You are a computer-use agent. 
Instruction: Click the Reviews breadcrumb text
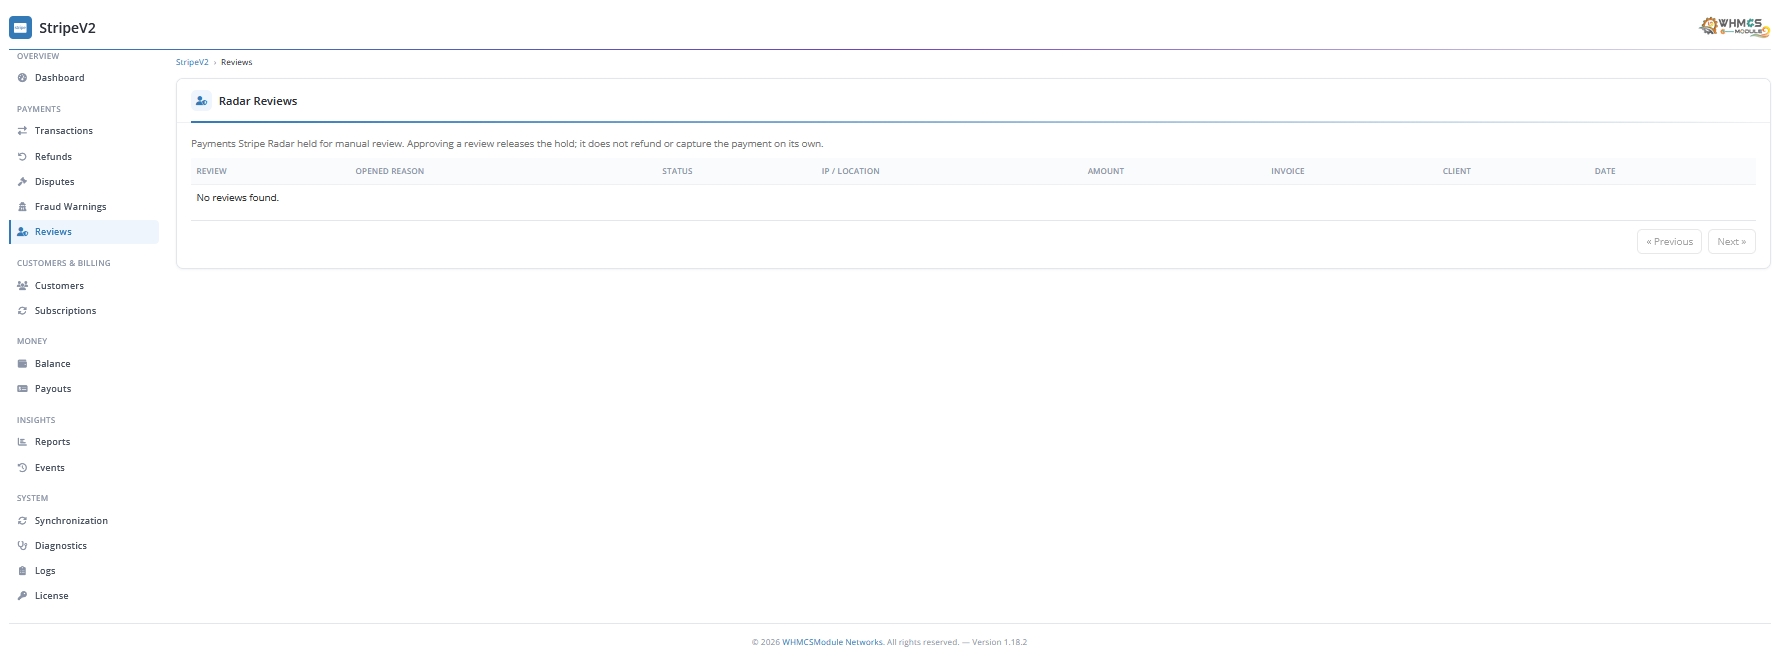coord(236,62)
